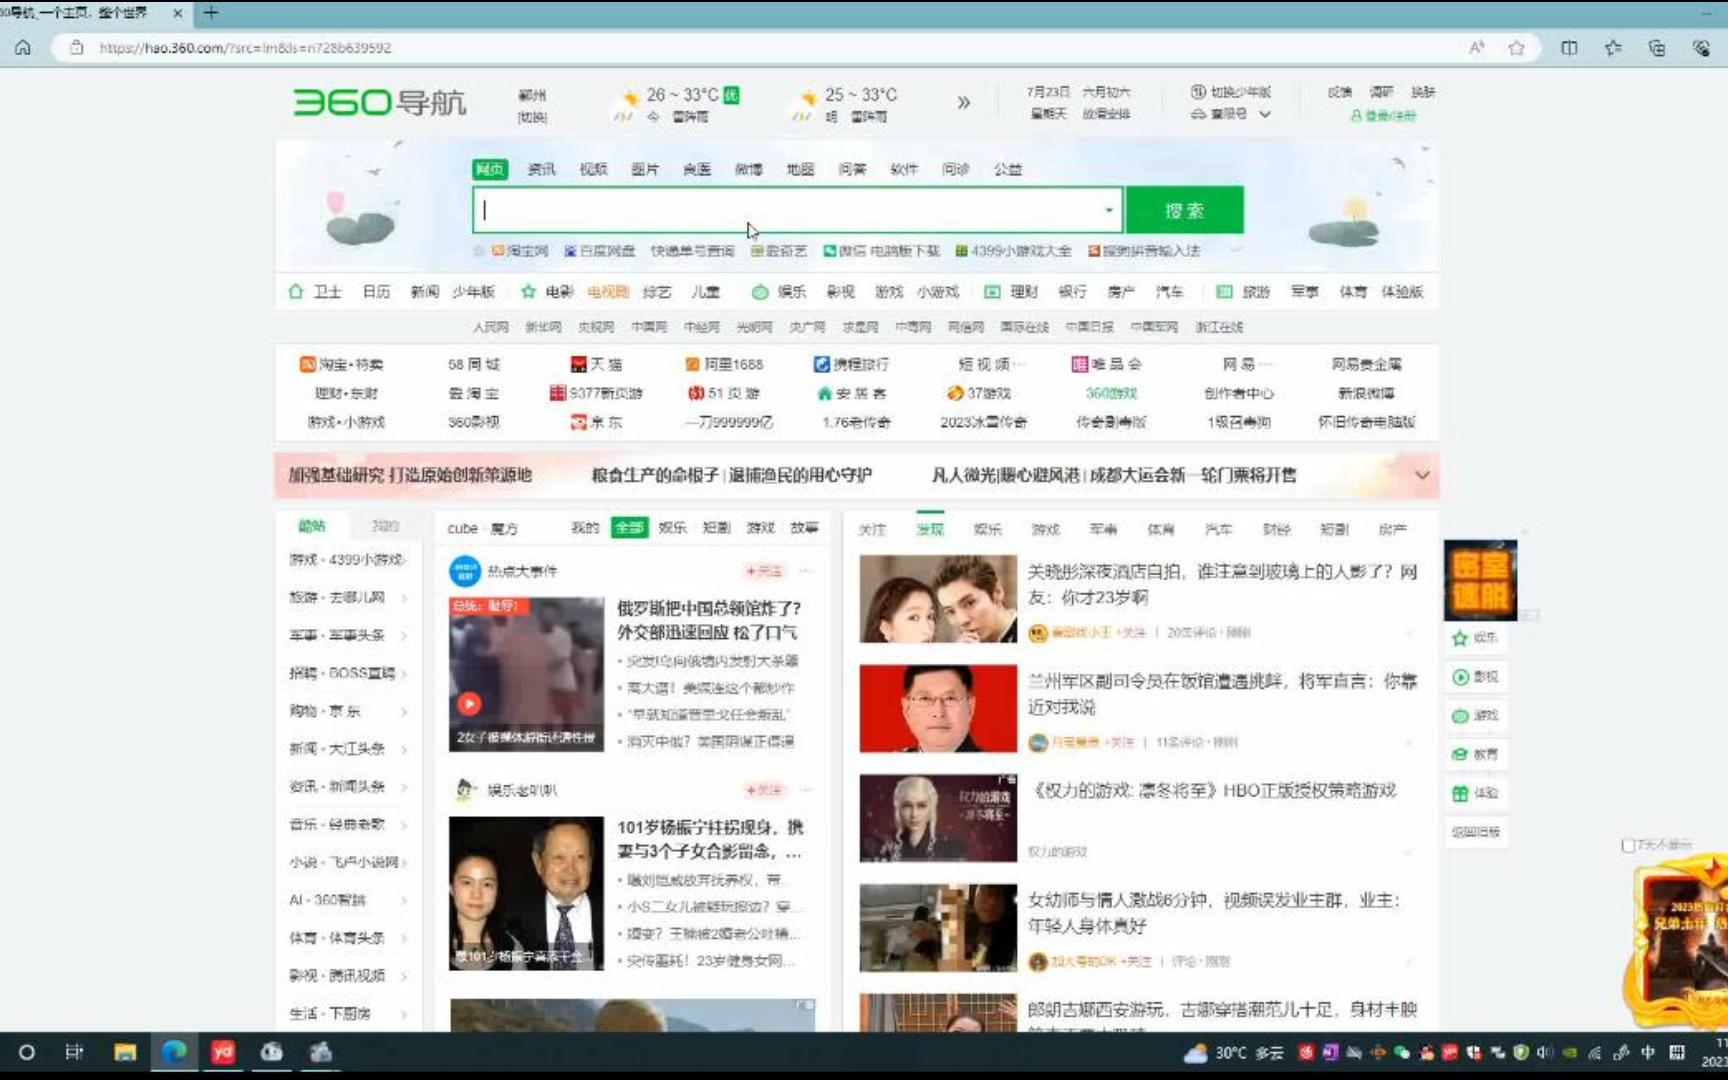This screenshot has height=1080, width=1728.
Task: Open 教育 in right floating sidebar
Action: pyautogui.click(x=1475, y=754)
